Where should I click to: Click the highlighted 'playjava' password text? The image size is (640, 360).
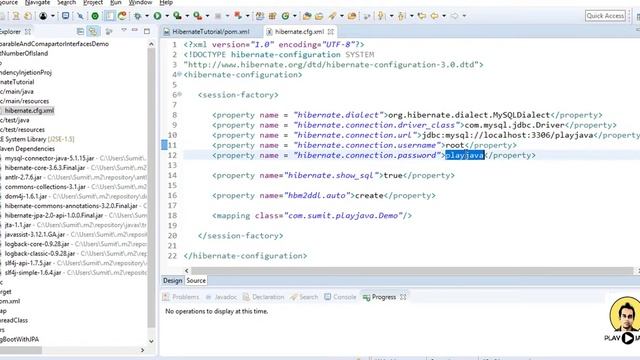point(464,155)
